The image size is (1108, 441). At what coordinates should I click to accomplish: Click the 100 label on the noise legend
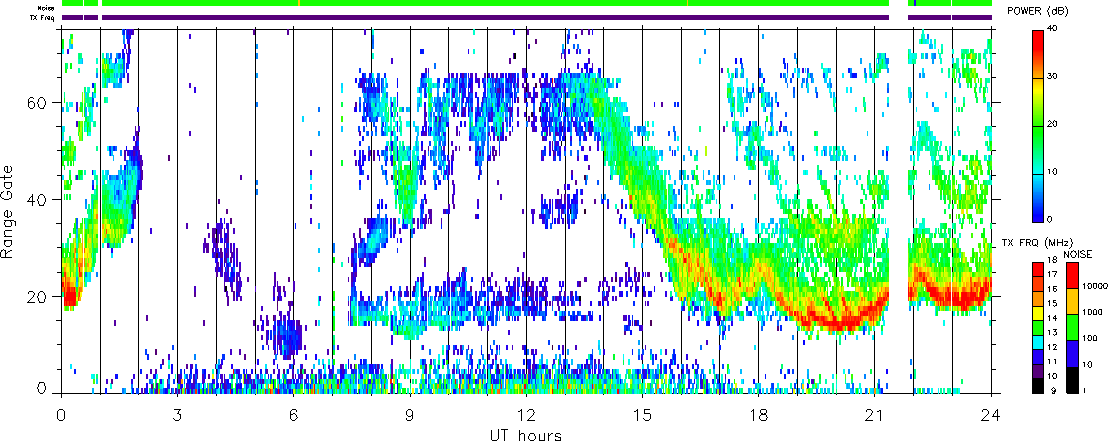pos(1090,339)
